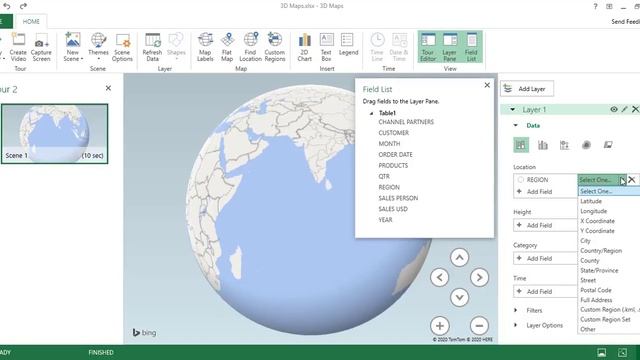Insert a 2D Chart
This screenshot has width=640, height=360.
tap(304, 47)
